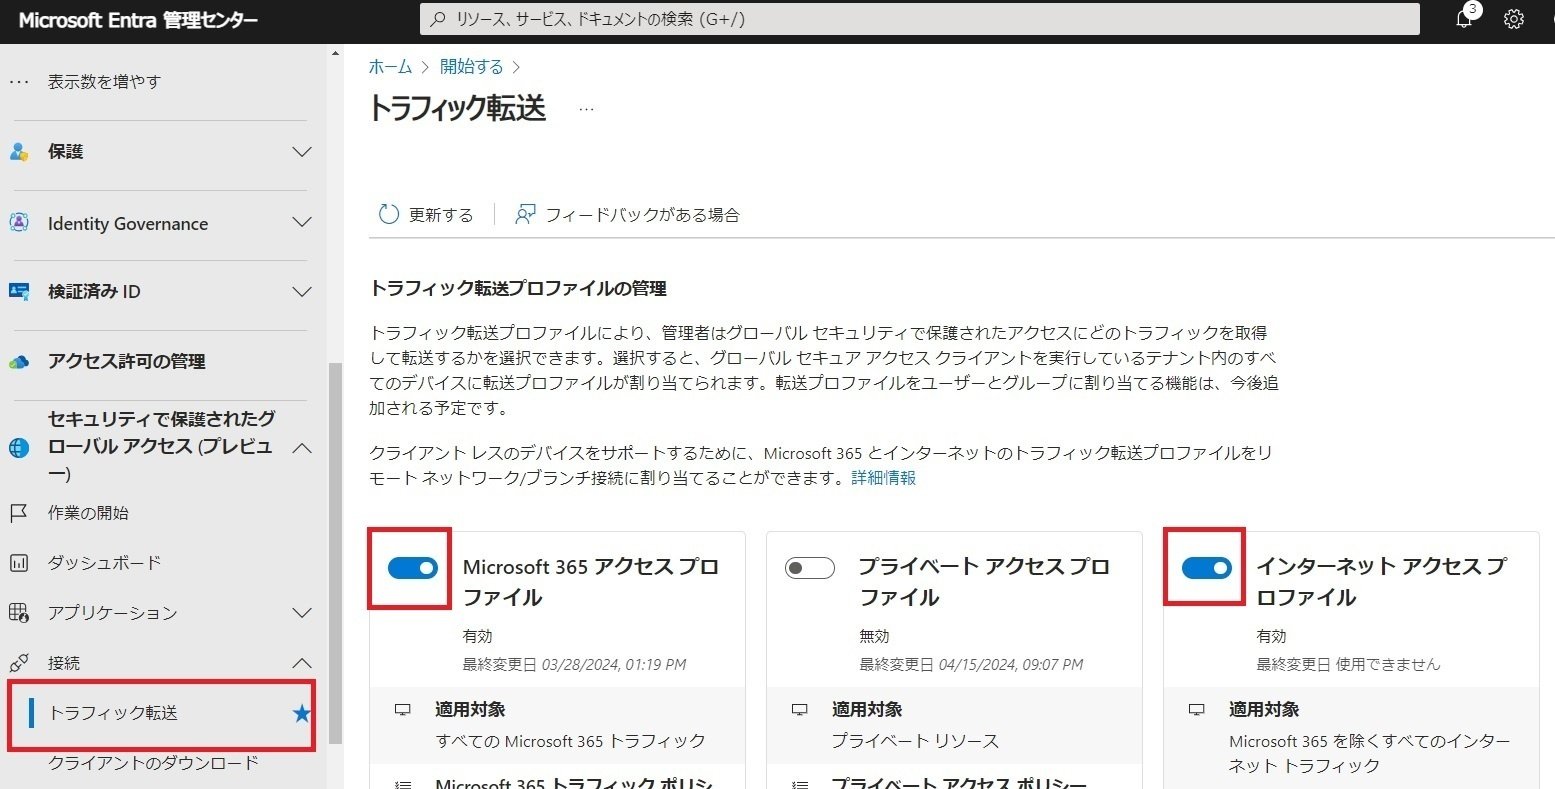Click the text すべての Microsoft 365 トラフィック

(570, 741)
